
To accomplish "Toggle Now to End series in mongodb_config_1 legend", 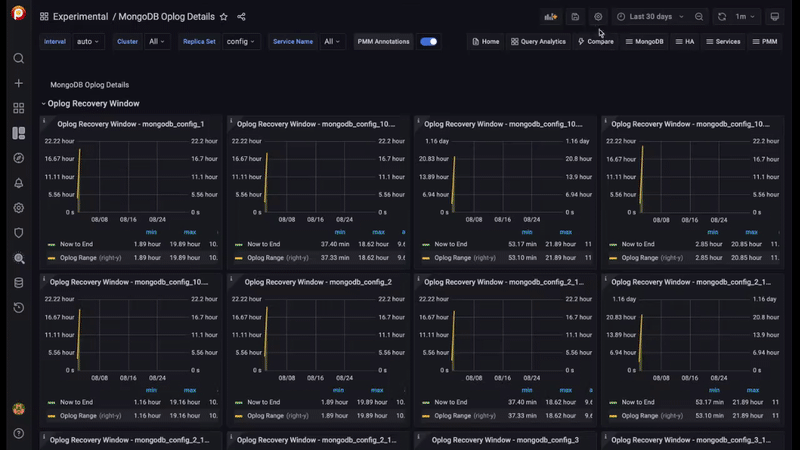I will click(x=75, y=244).
